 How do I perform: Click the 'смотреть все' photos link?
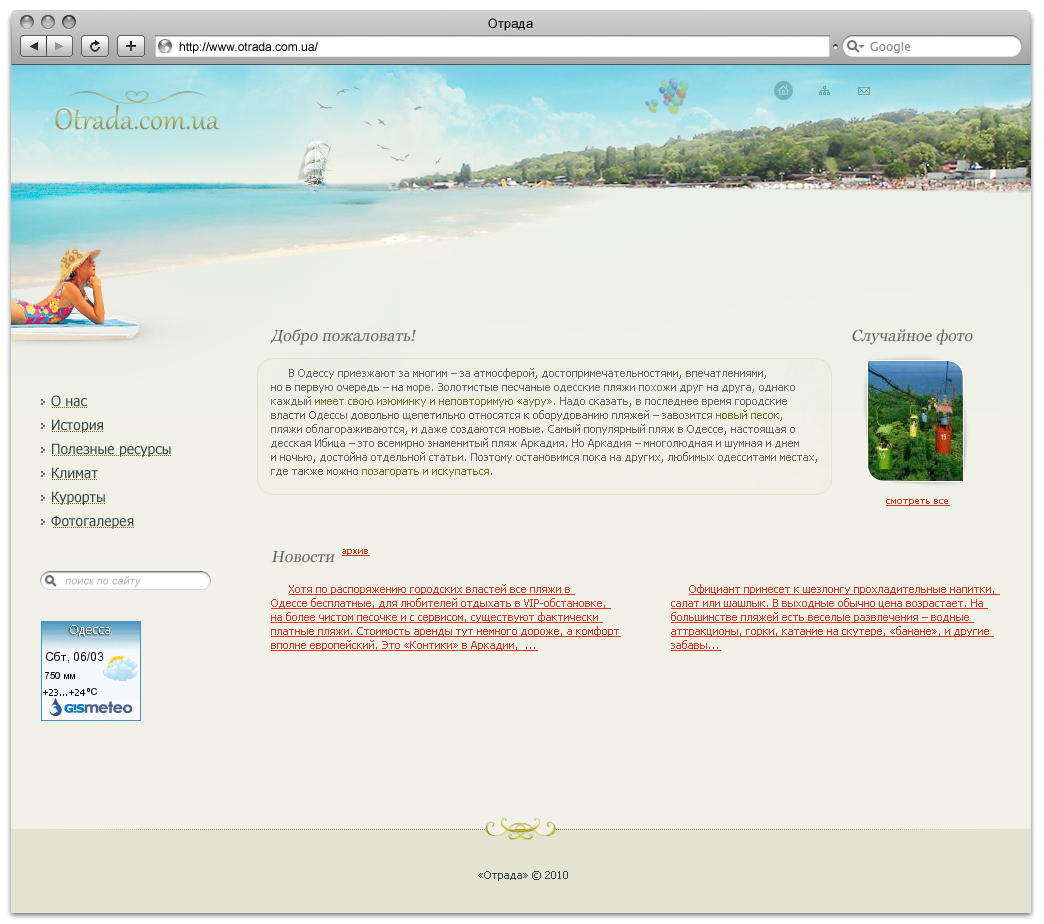(x=916, y=501)
